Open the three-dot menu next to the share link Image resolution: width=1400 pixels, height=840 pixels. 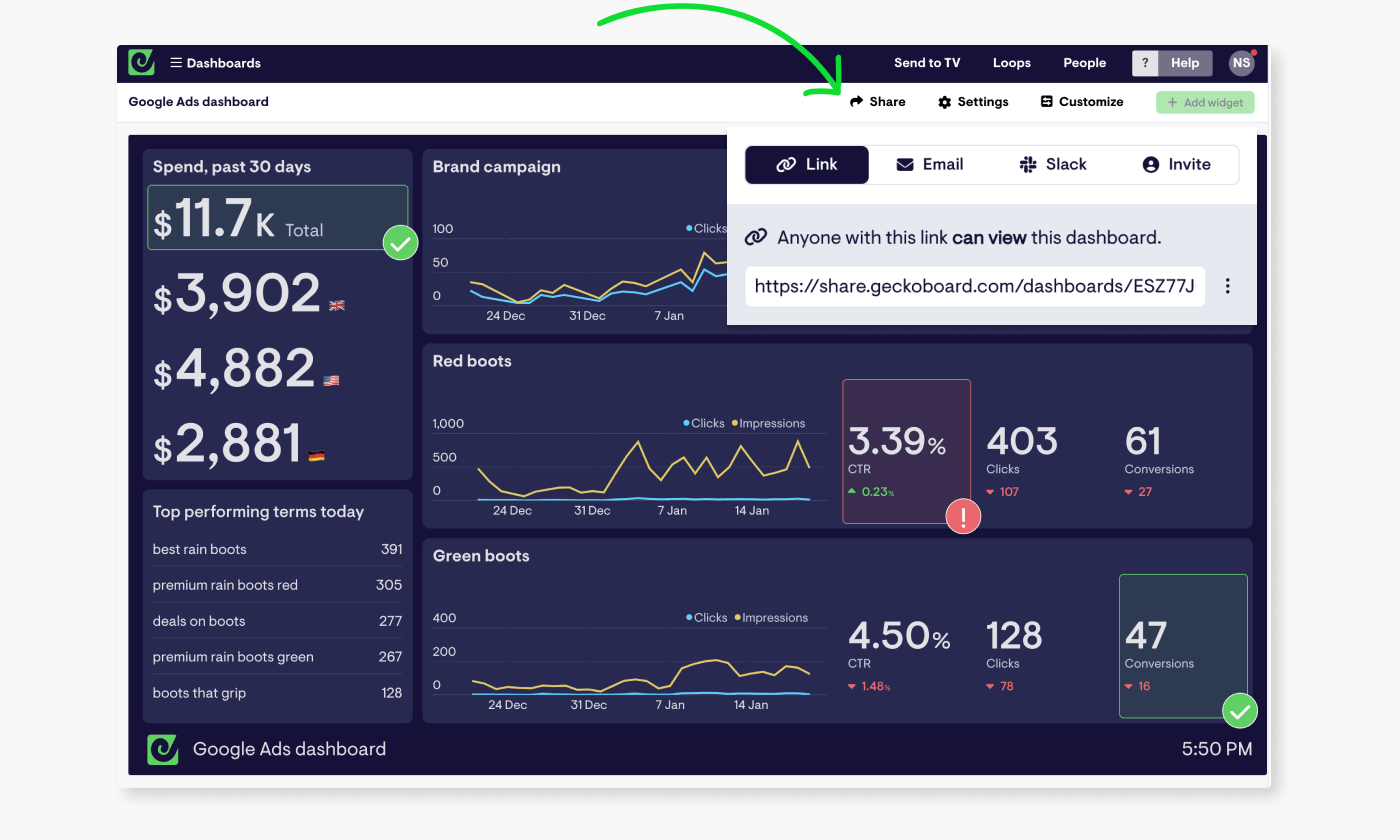point(1227,286)
